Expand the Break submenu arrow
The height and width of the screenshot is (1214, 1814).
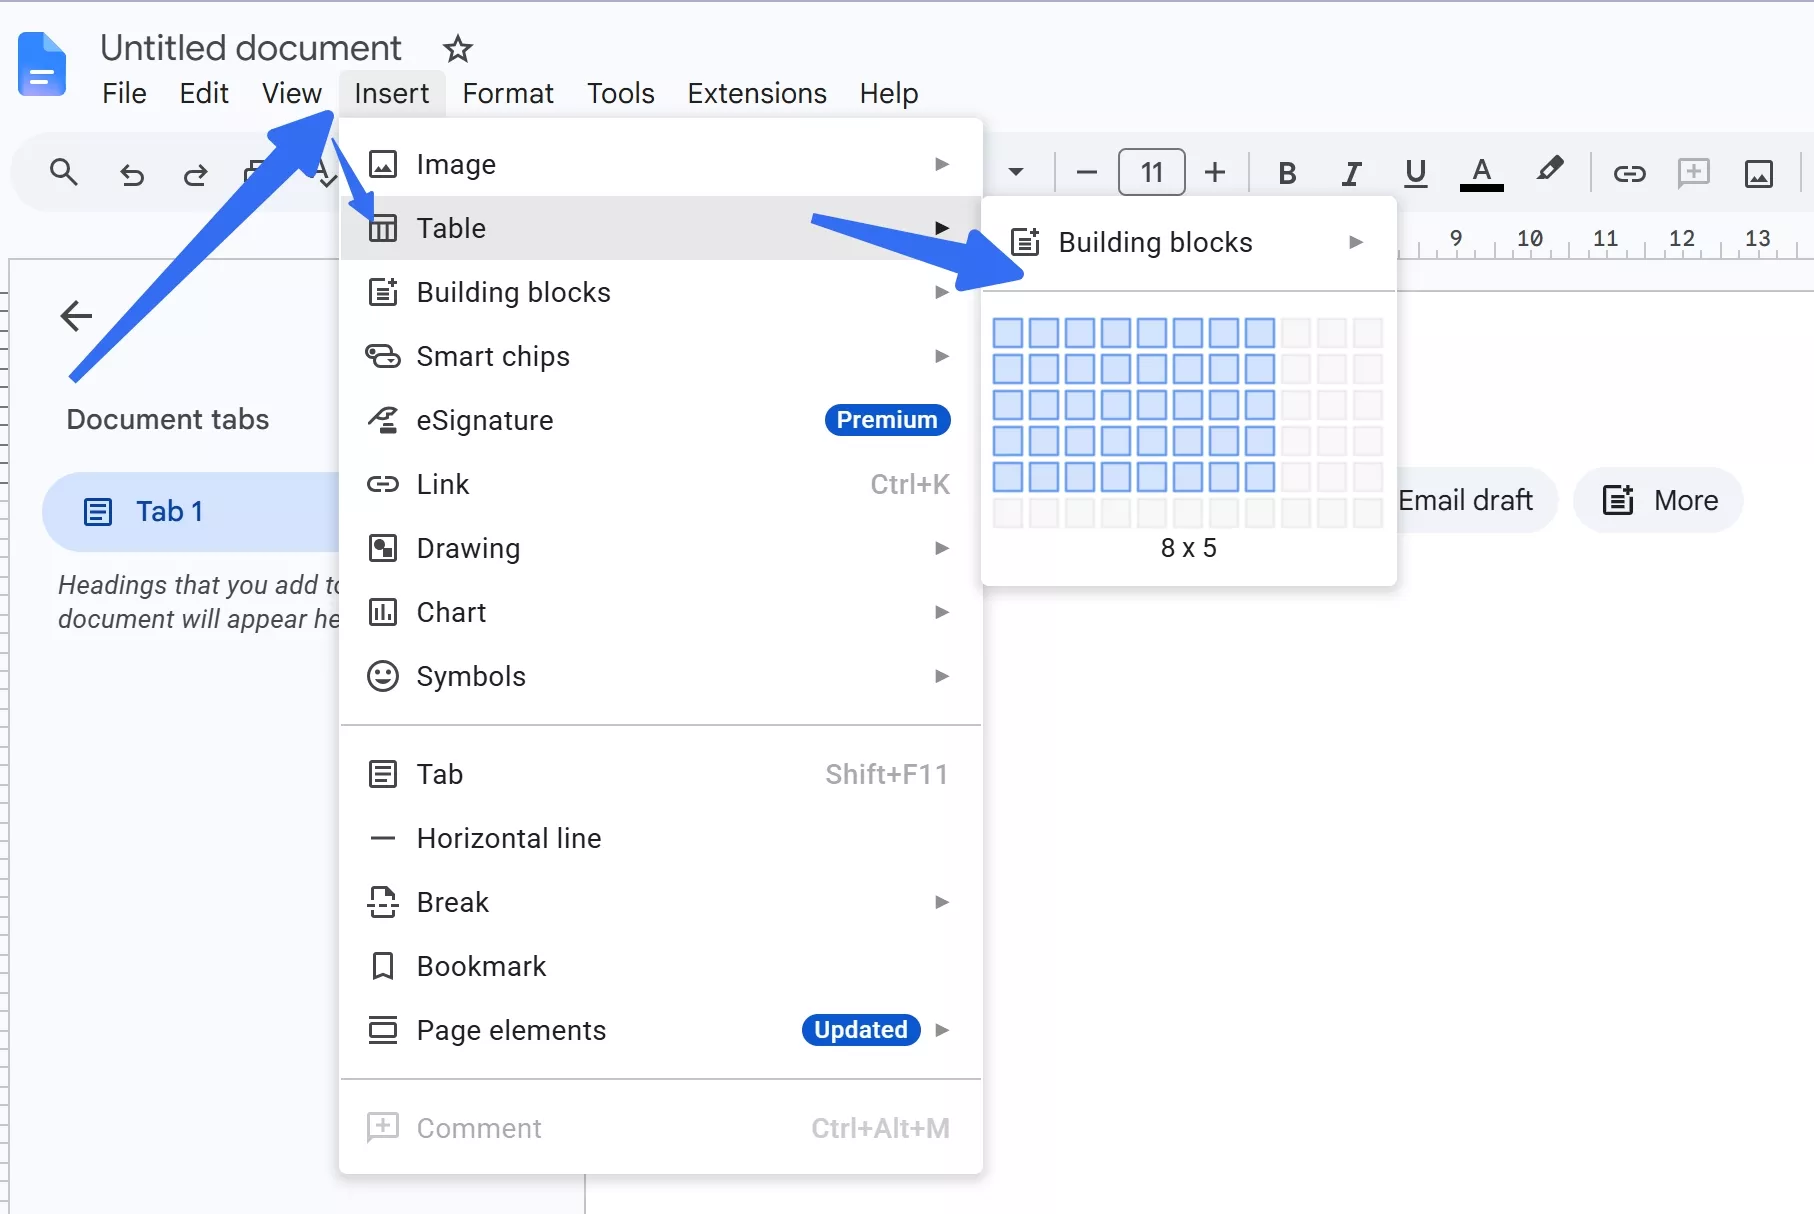point(942,902)
